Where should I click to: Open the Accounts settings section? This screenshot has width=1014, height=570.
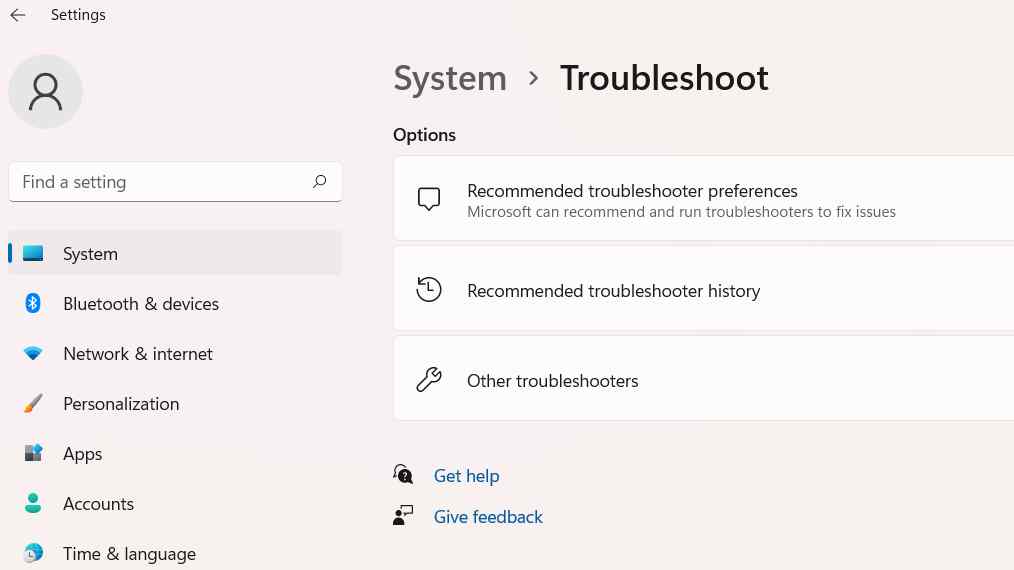(175, 503)
